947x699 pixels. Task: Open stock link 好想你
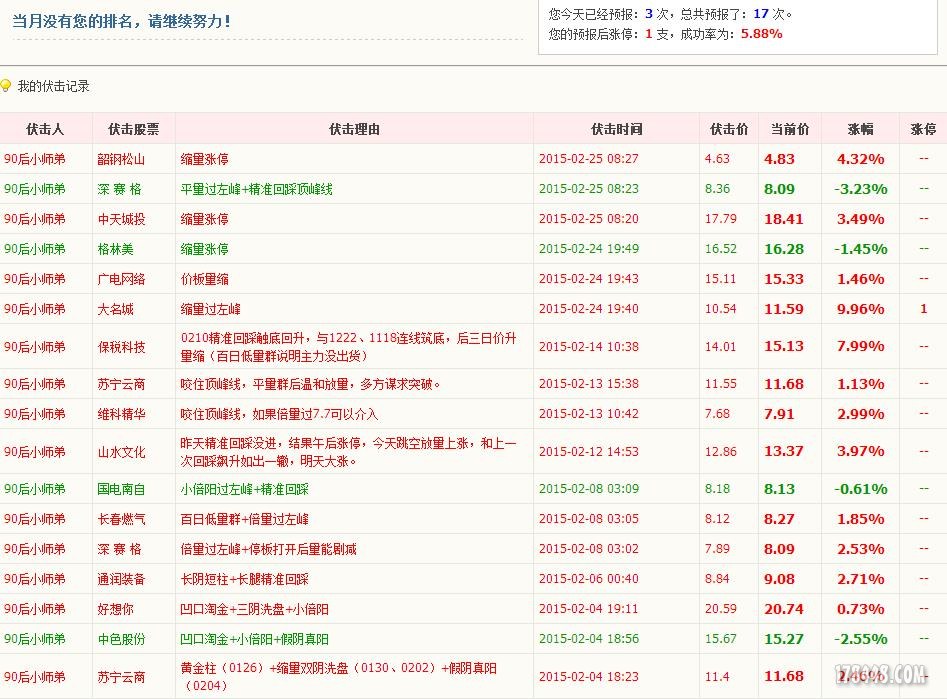(x=115, y=609)
